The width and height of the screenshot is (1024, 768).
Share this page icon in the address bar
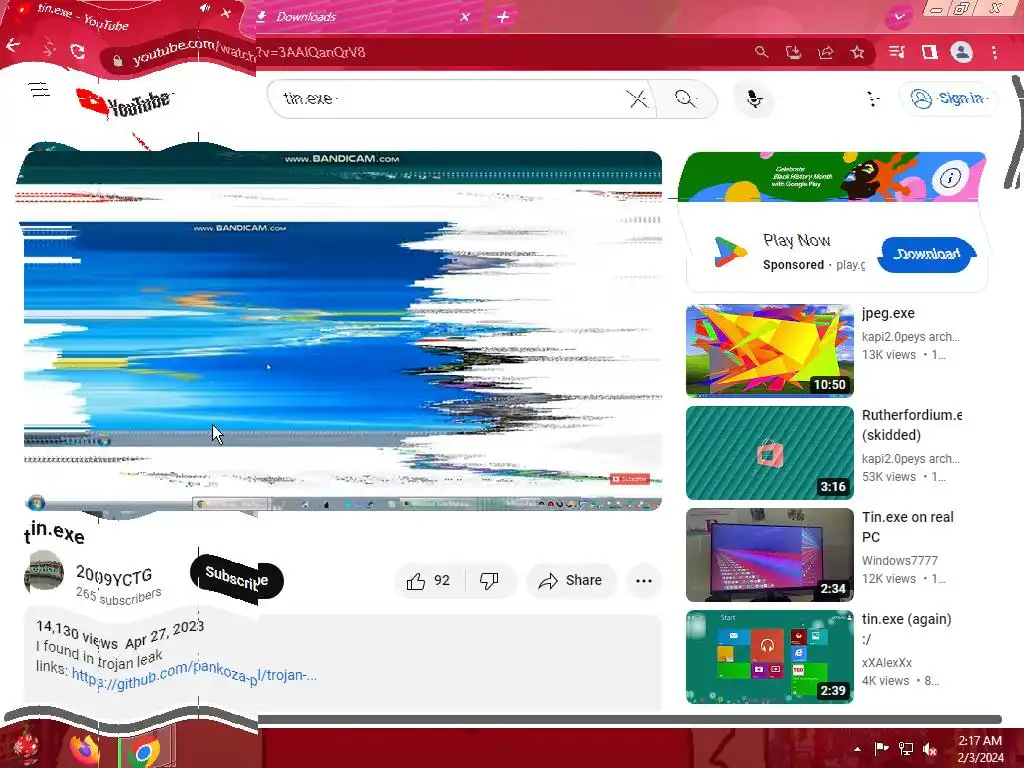pyautogui.click(x=825, y=52)
